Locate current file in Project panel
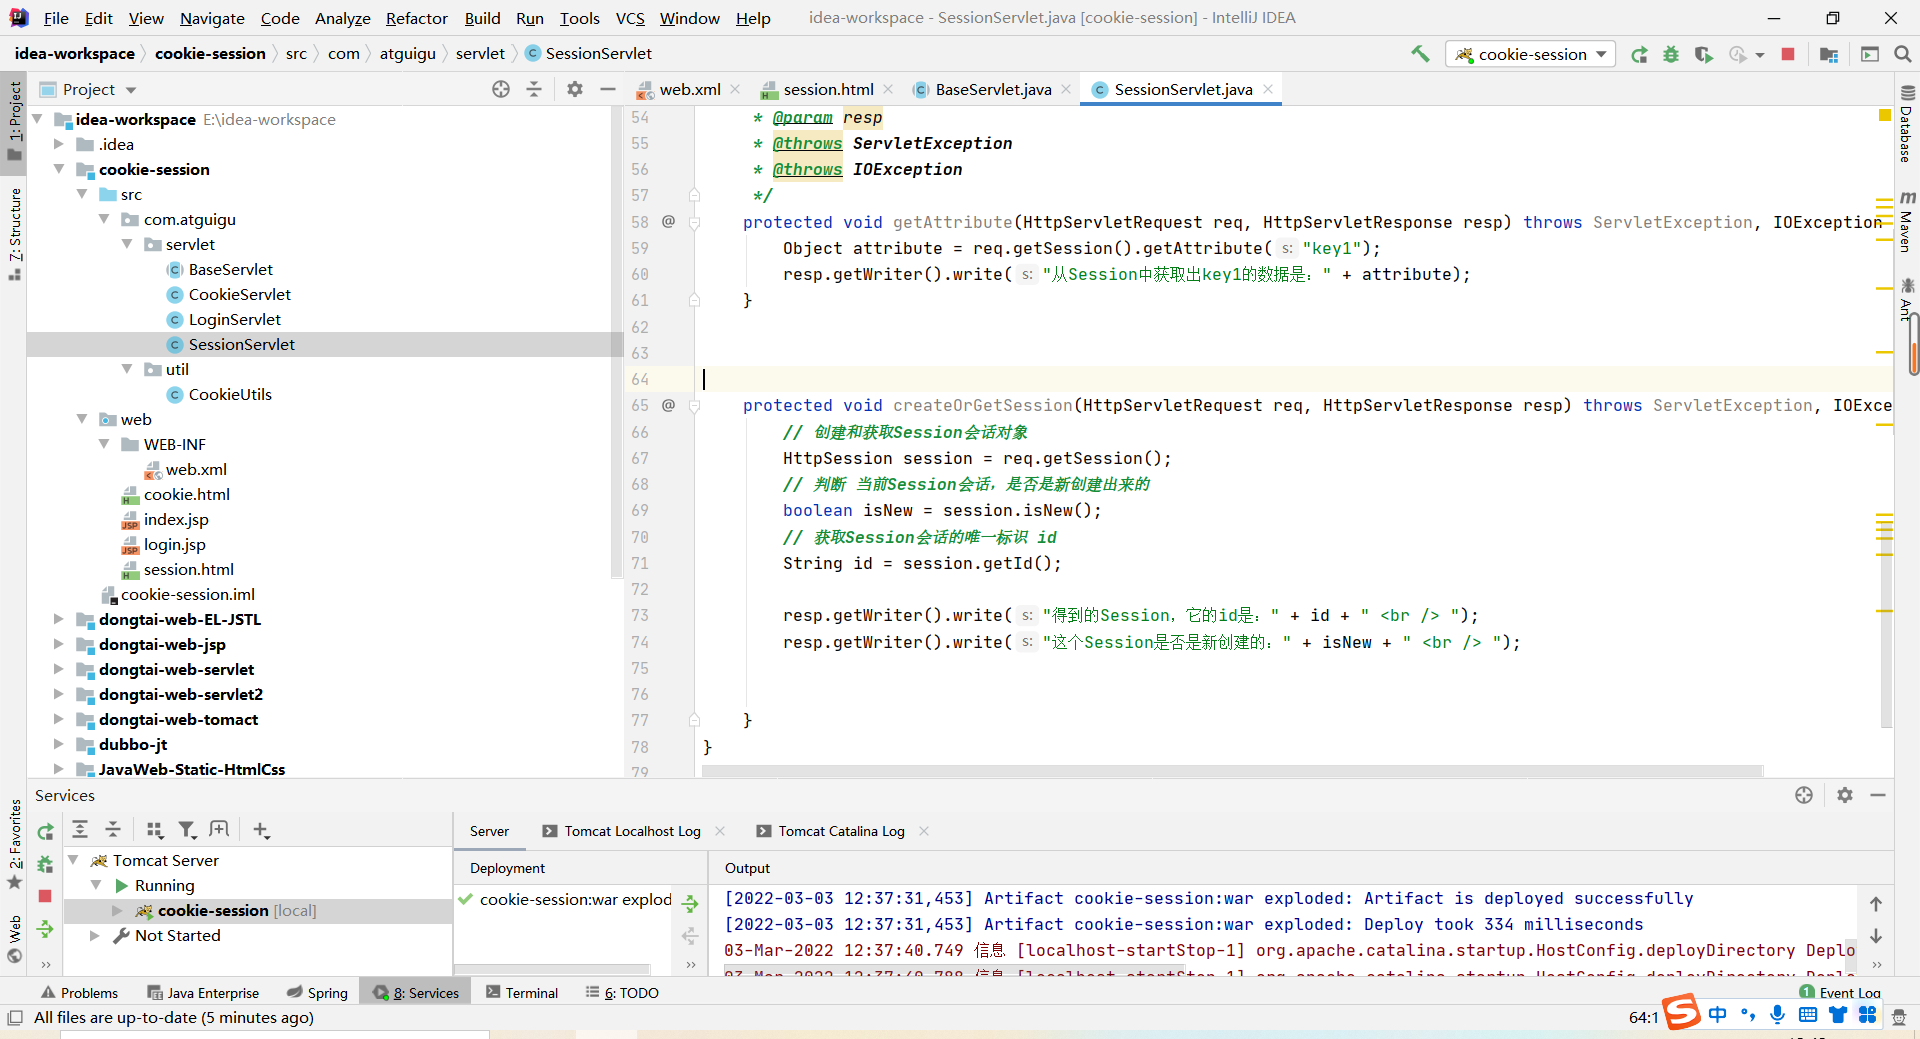Image resolution: width=1920 pixels, height=1039 pixels. coord(501,89)
